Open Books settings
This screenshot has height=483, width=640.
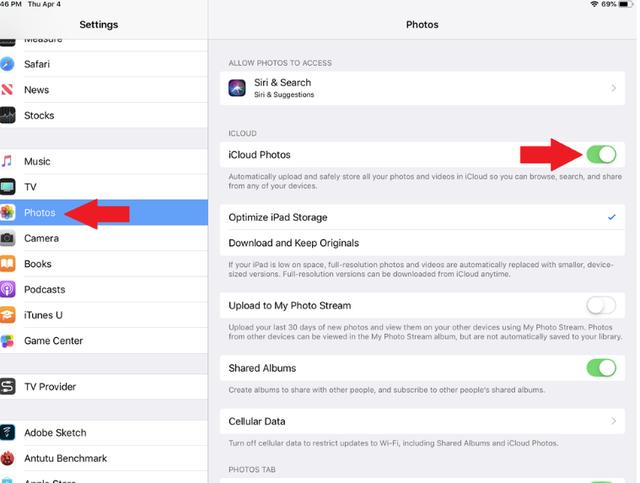click(104, 264)
